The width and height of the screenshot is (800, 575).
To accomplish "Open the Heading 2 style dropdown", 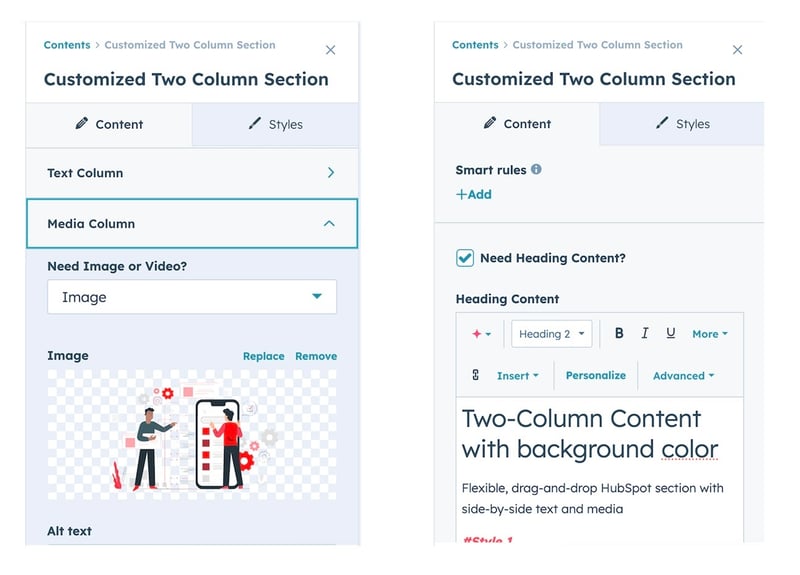I will (553, 334).
